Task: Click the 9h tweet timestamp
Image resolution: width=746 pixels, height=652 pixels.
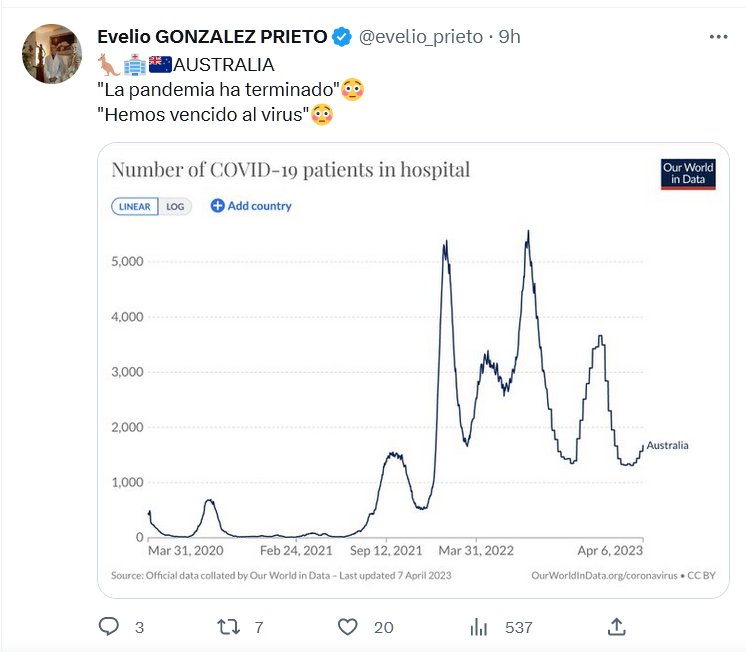Action: (x=510, y=37)
